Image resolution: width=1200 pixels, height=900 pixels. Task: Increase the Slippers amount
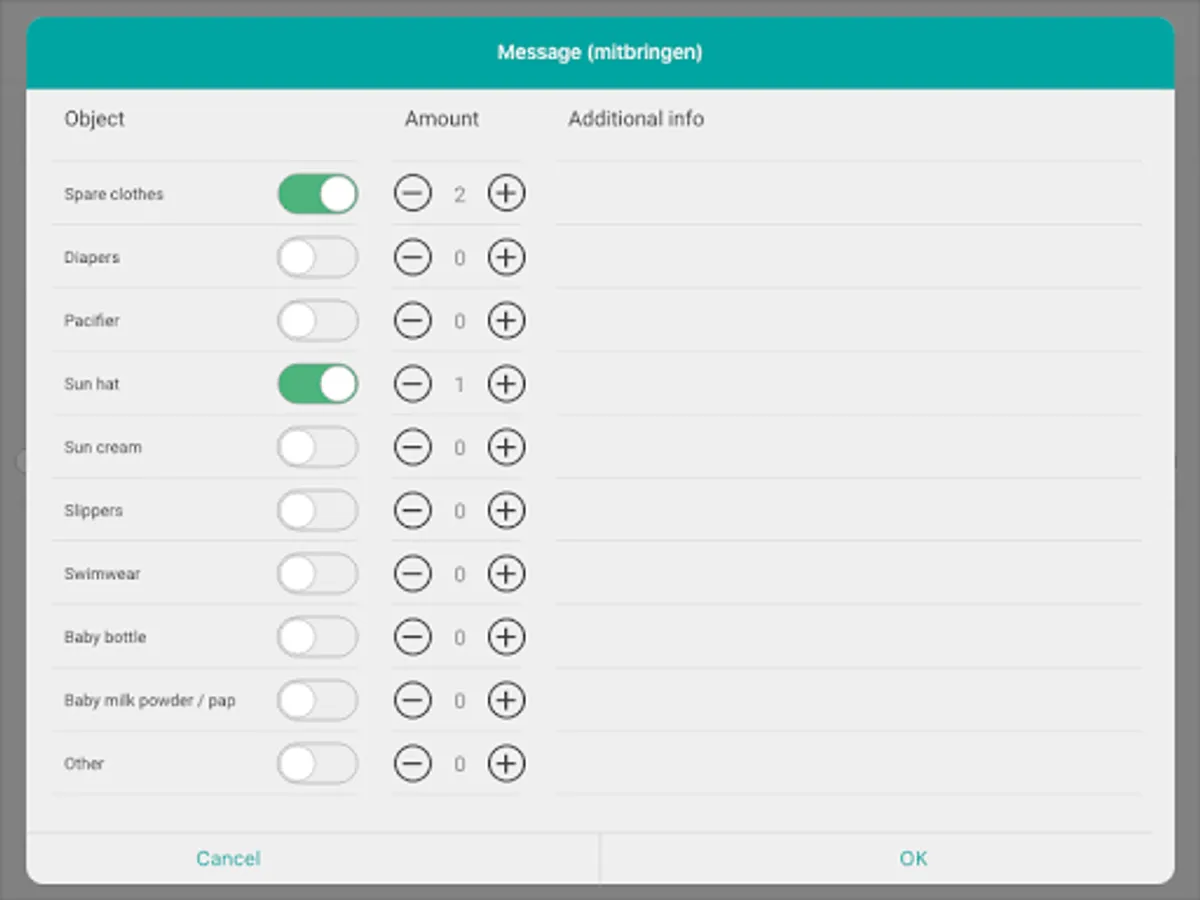coord(506,510)
